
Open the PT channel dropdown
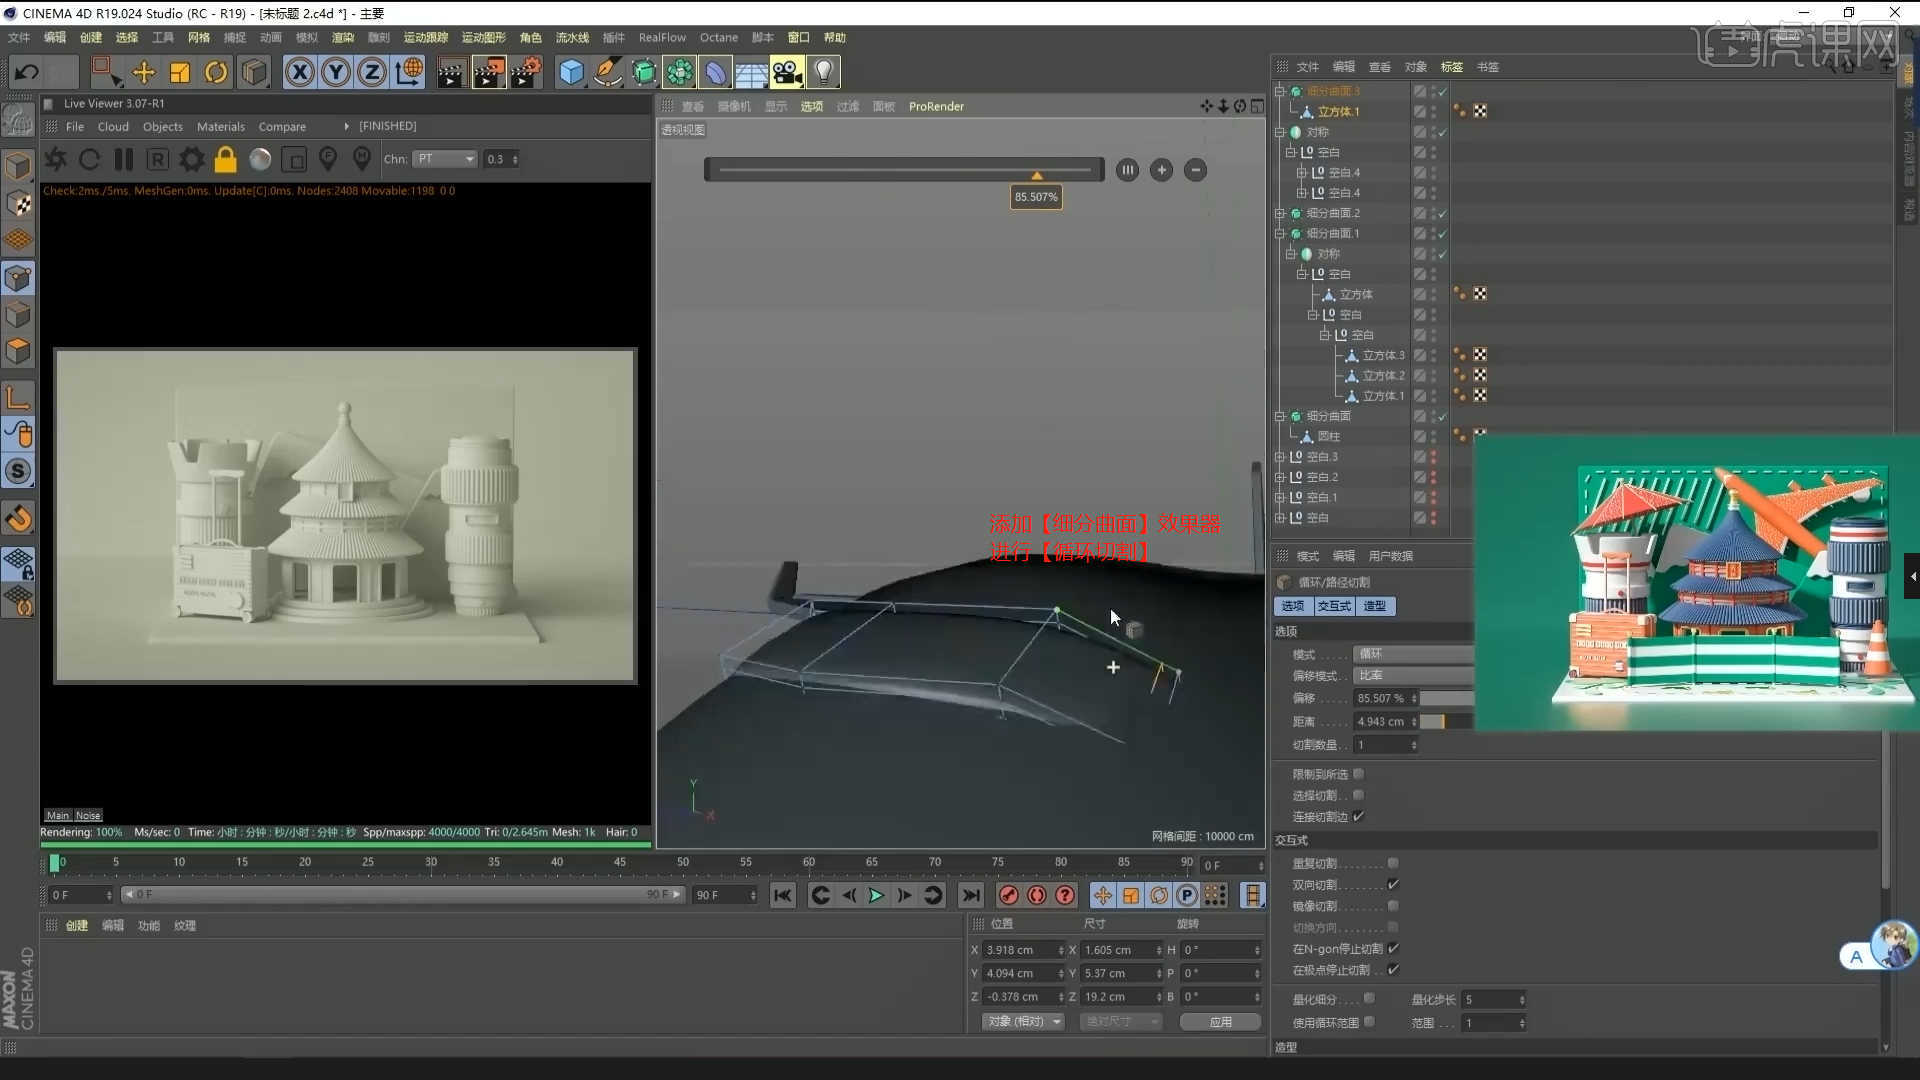coord(446,159)
